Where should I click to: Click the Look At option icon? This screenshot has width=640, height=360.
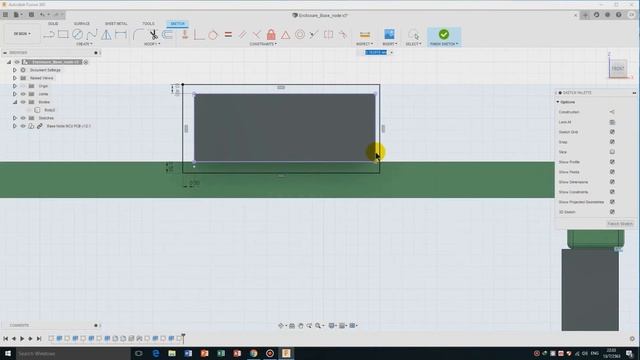coord(612,122)
